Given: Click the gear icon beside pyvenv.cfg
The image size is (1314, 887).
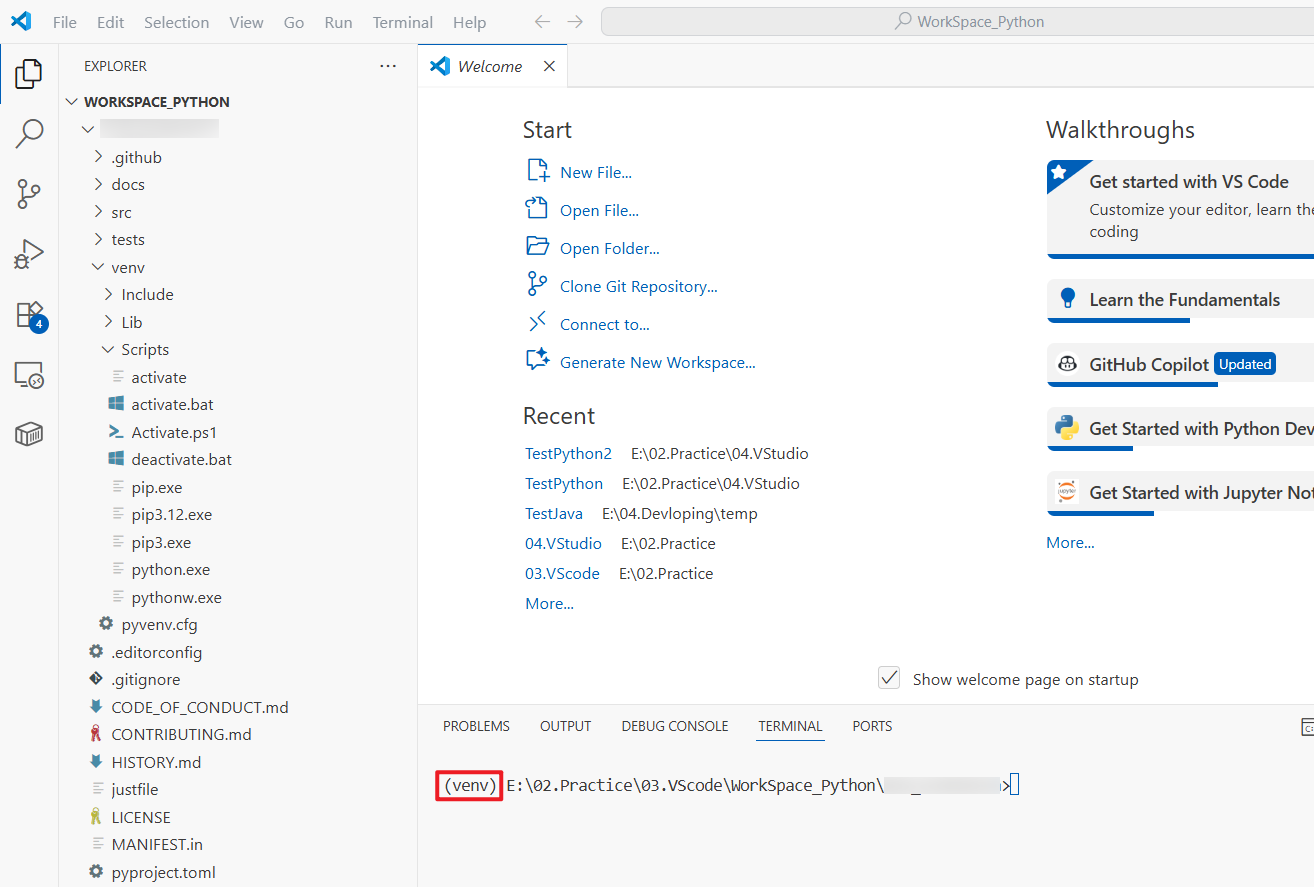Looking at the screenshot, I should (x=106, y=624).
